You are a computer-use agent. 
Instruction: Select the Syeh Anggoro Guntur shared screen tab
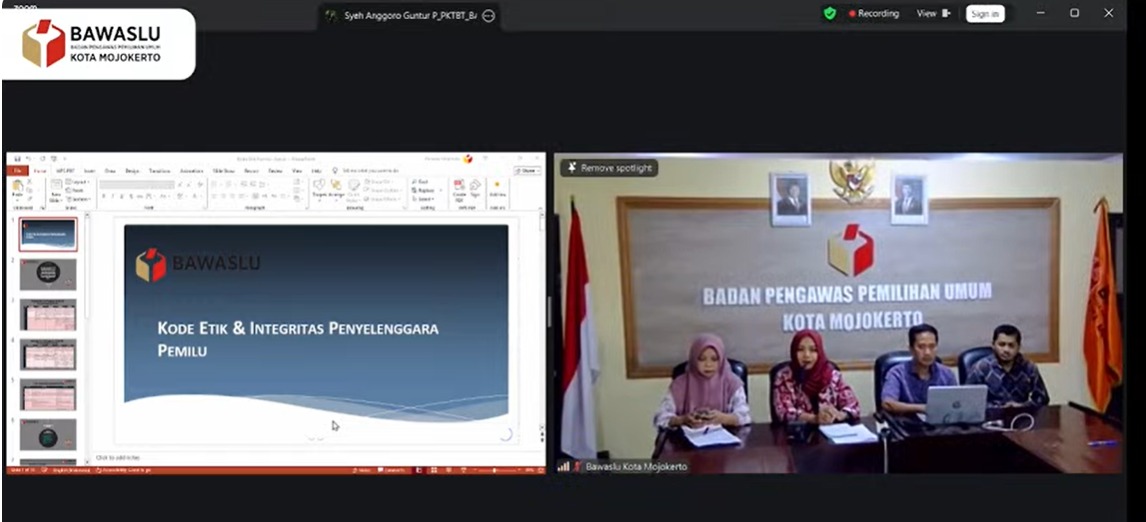[411, 15]
